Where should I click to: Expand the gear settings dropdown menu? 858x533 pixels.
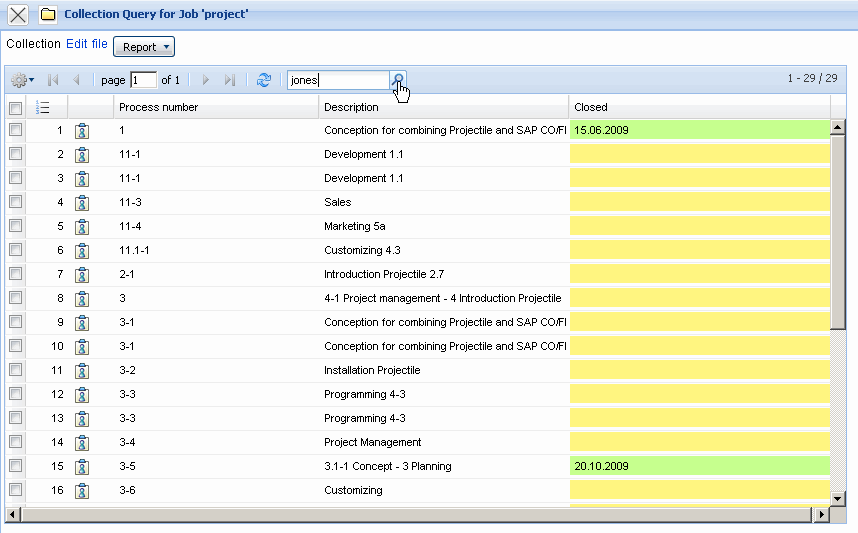click(22, 80)
